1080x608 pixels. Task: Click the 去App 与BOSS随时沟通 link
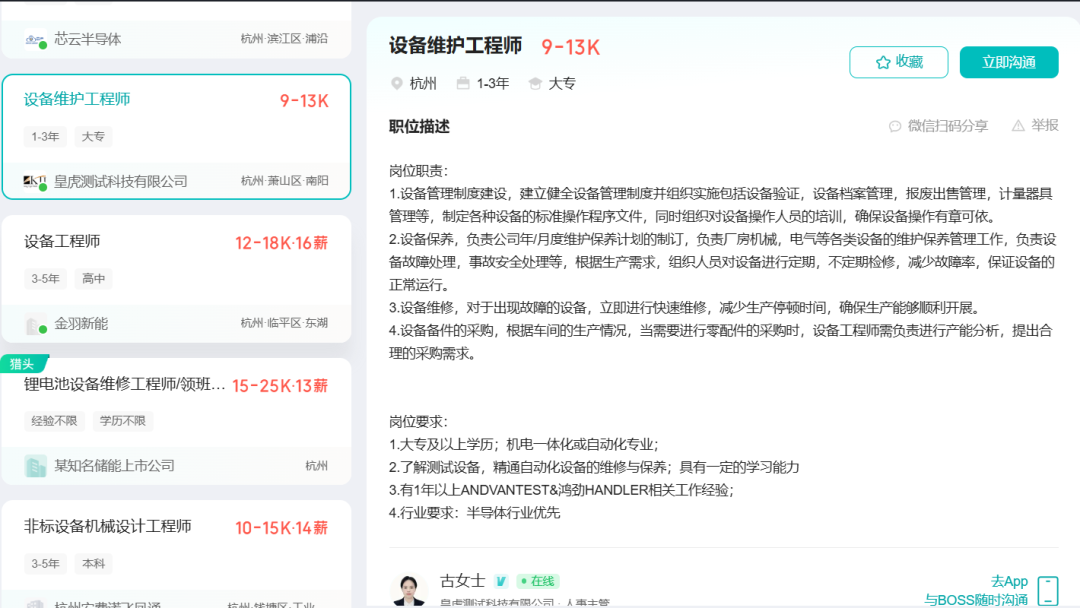[x=976, y=590]
